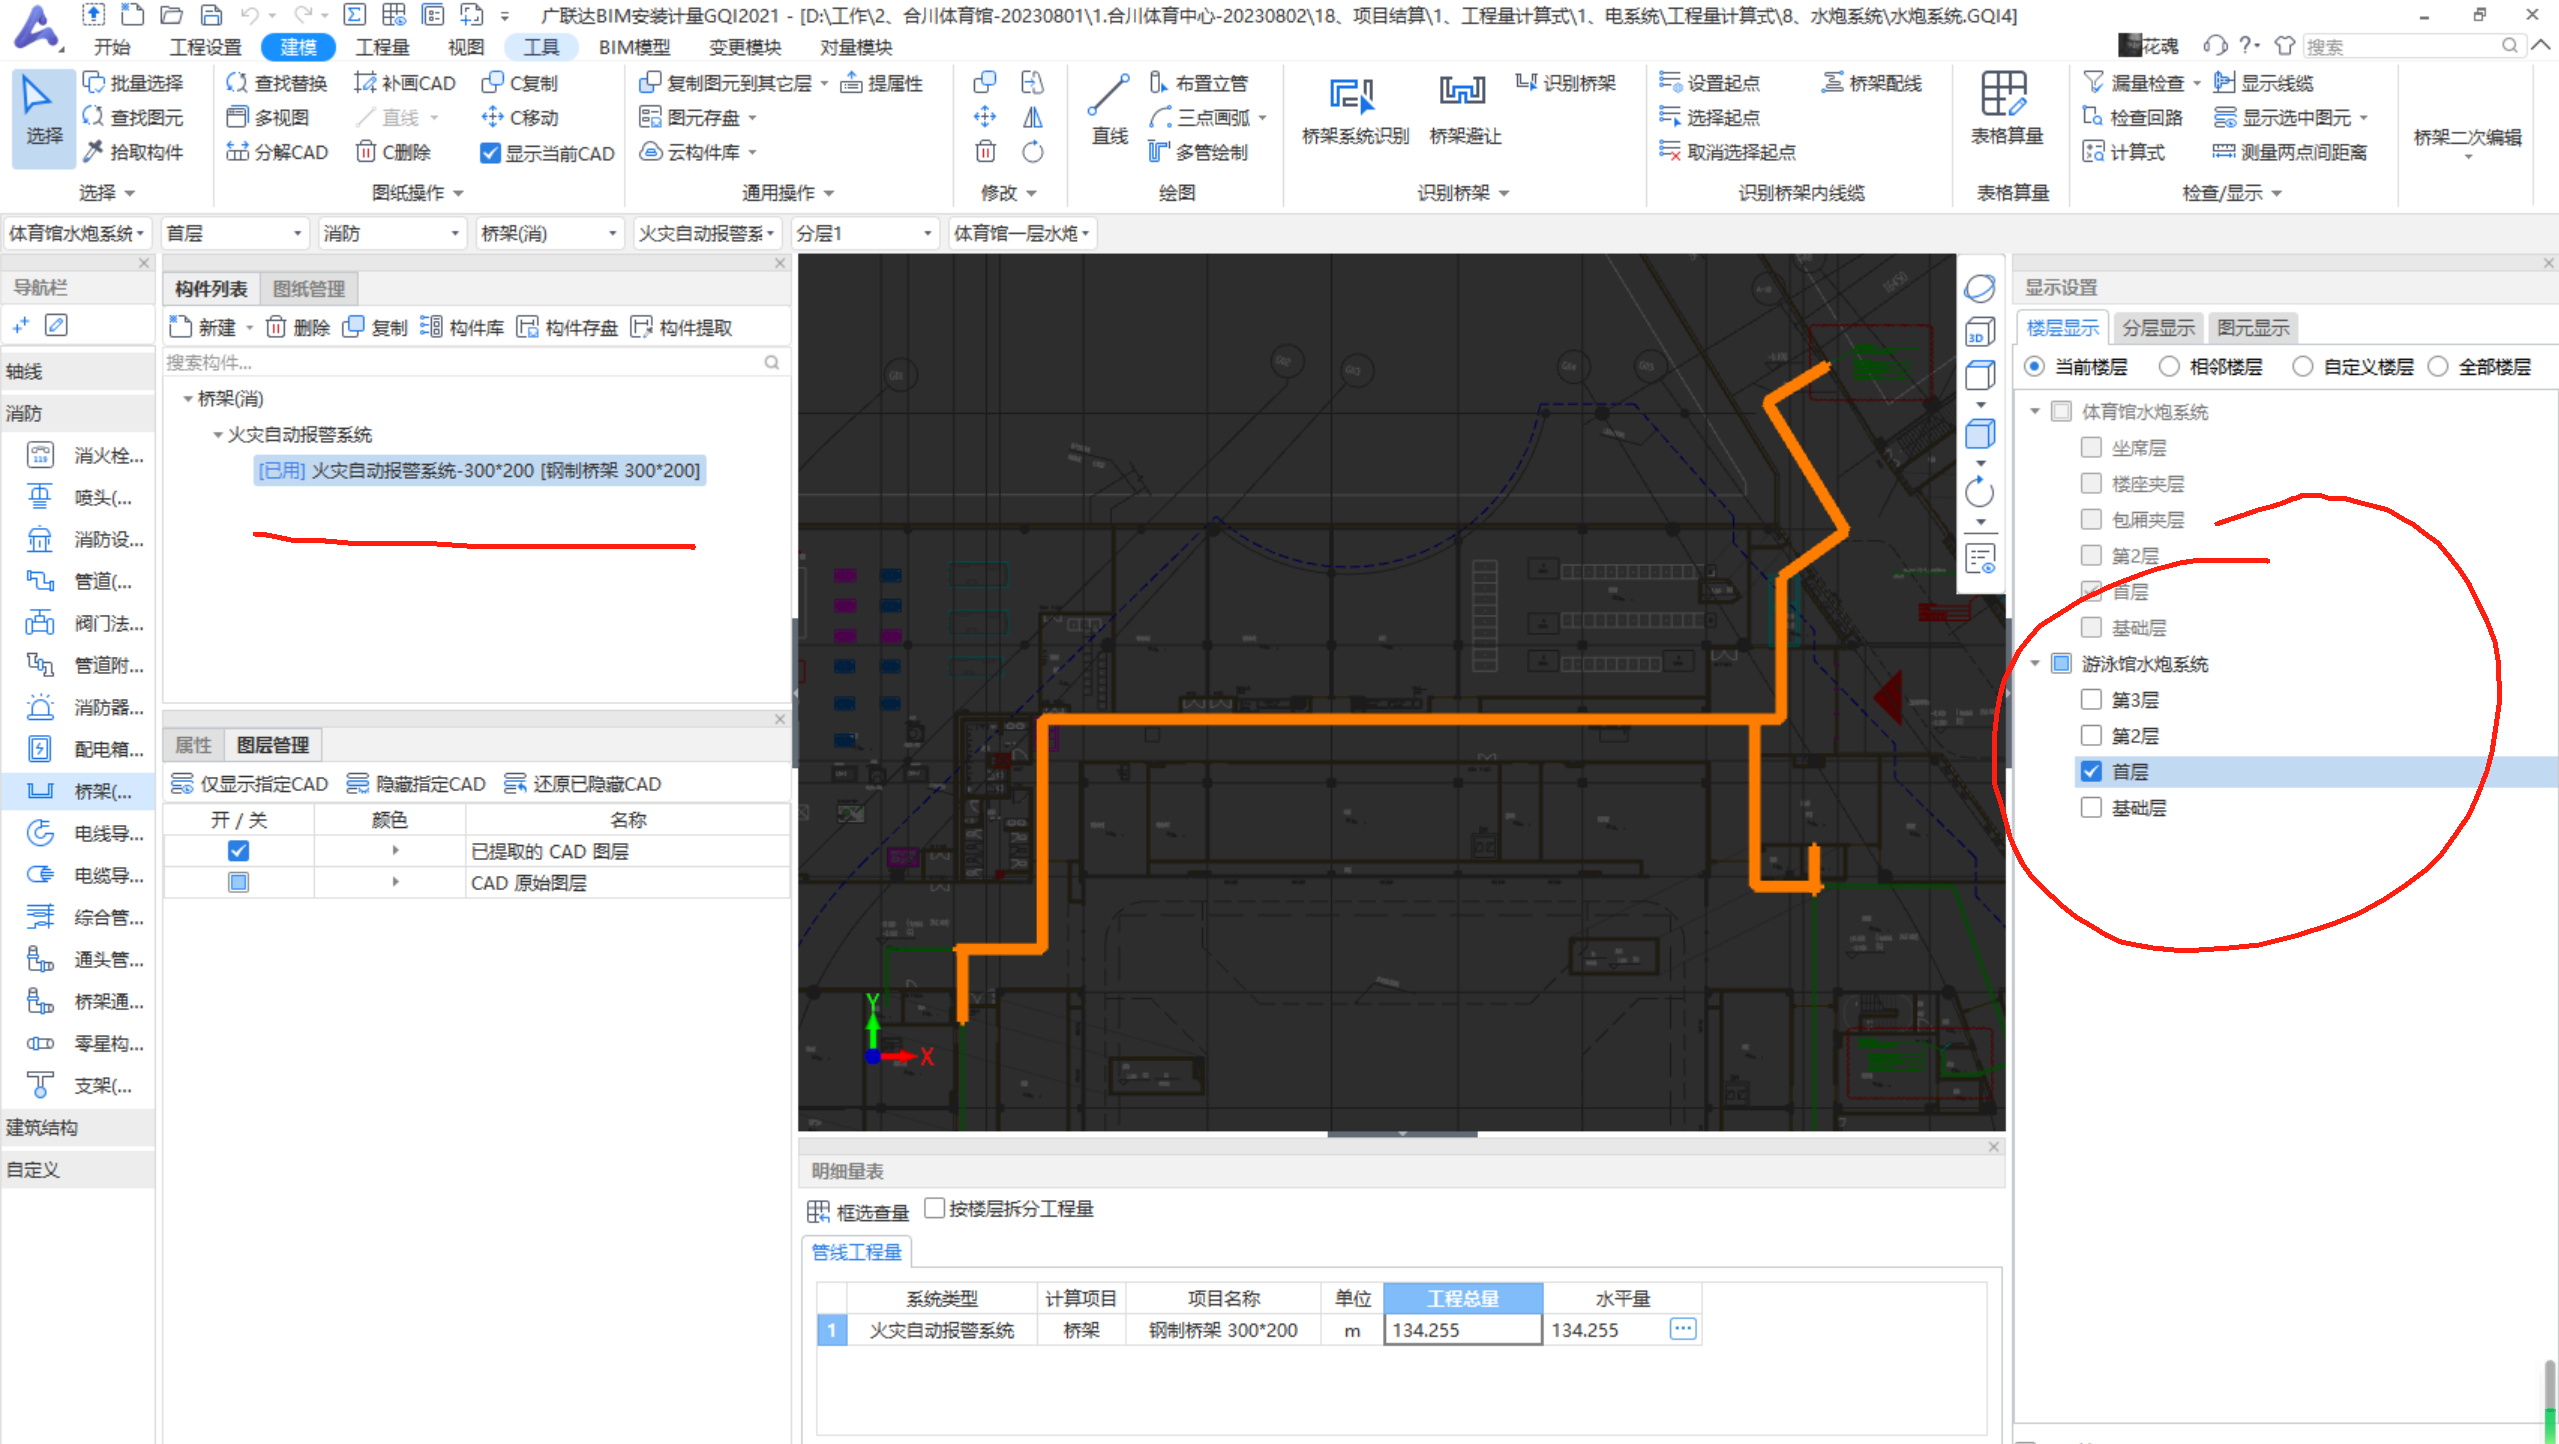
Task: Click 新建 component button
Action: click(205, 327)
